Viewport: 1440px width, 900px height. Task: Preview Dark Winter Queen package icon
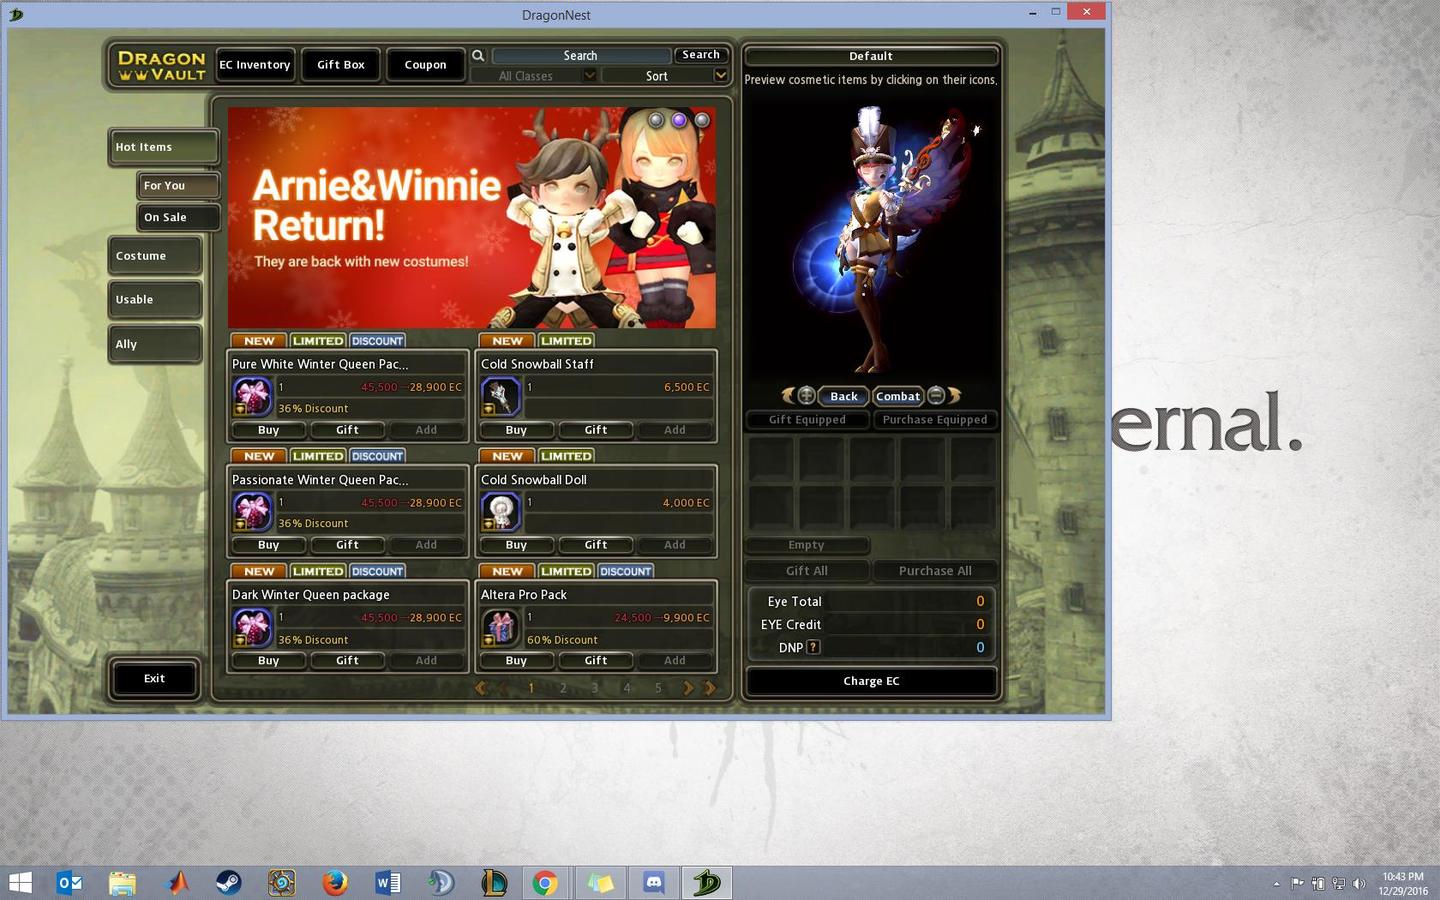click(x=252, y=628)
